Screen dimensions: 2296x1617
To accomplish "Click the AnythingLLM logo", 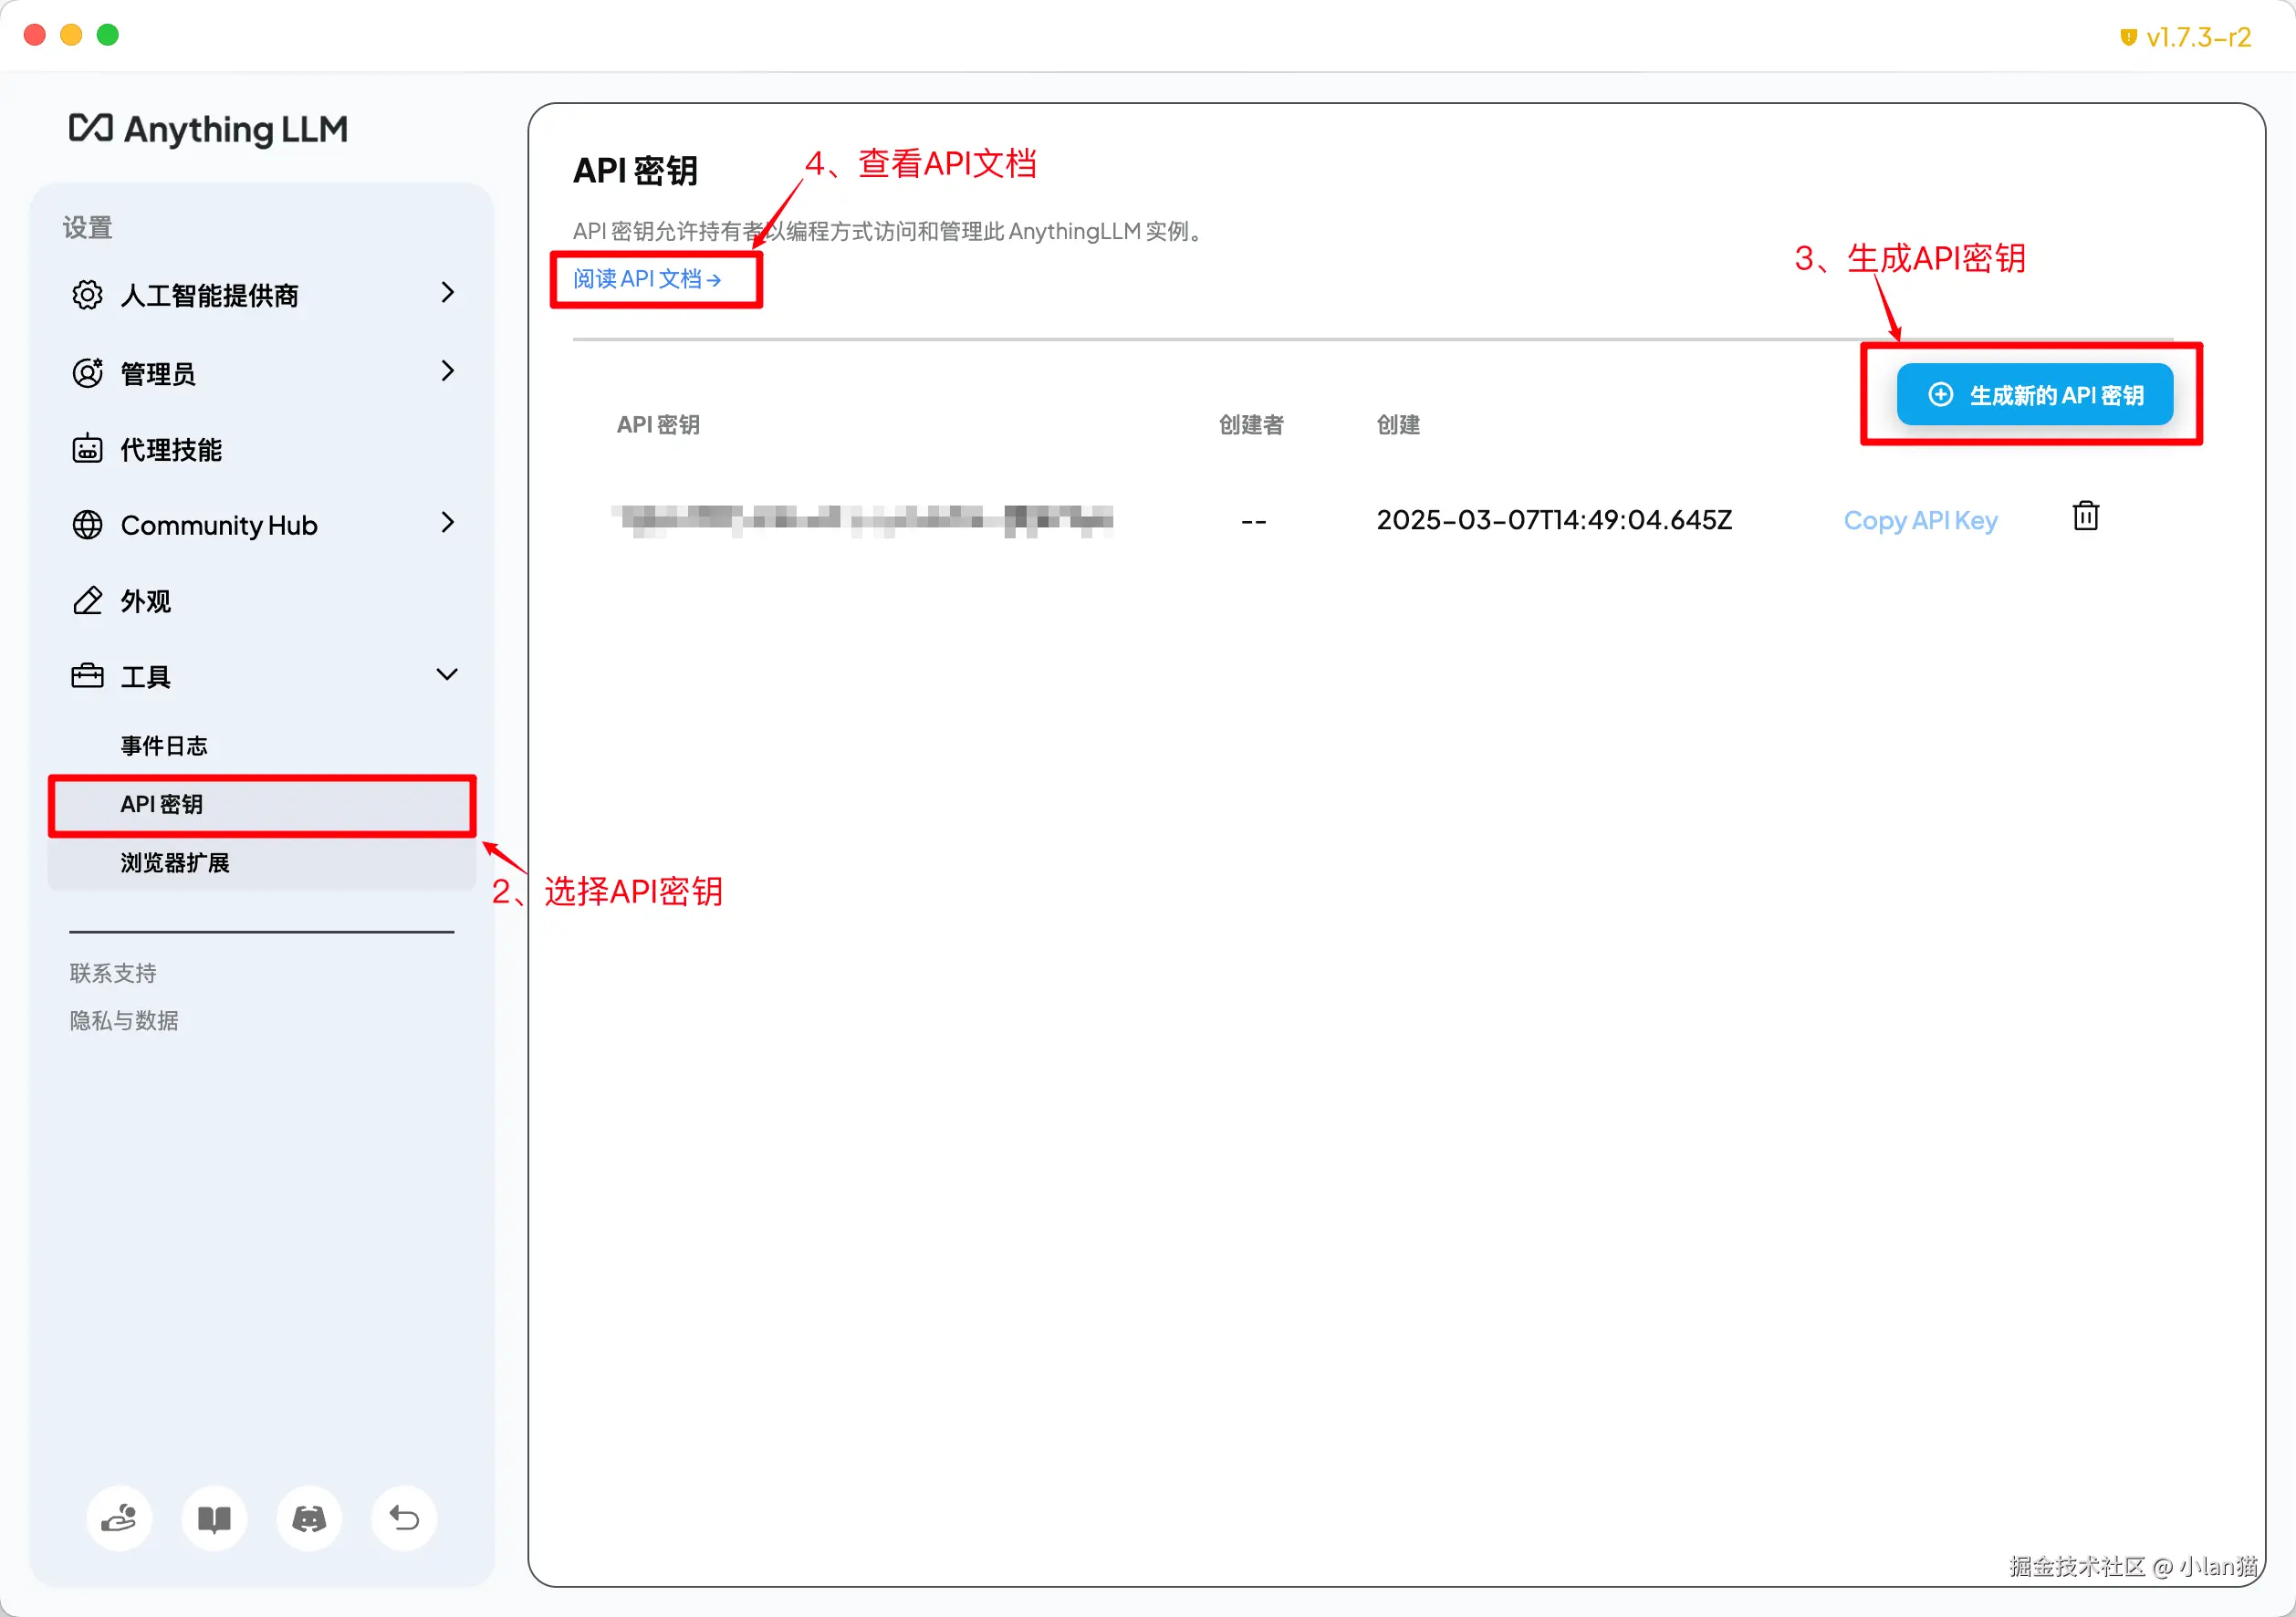I will tap(208, 129).
